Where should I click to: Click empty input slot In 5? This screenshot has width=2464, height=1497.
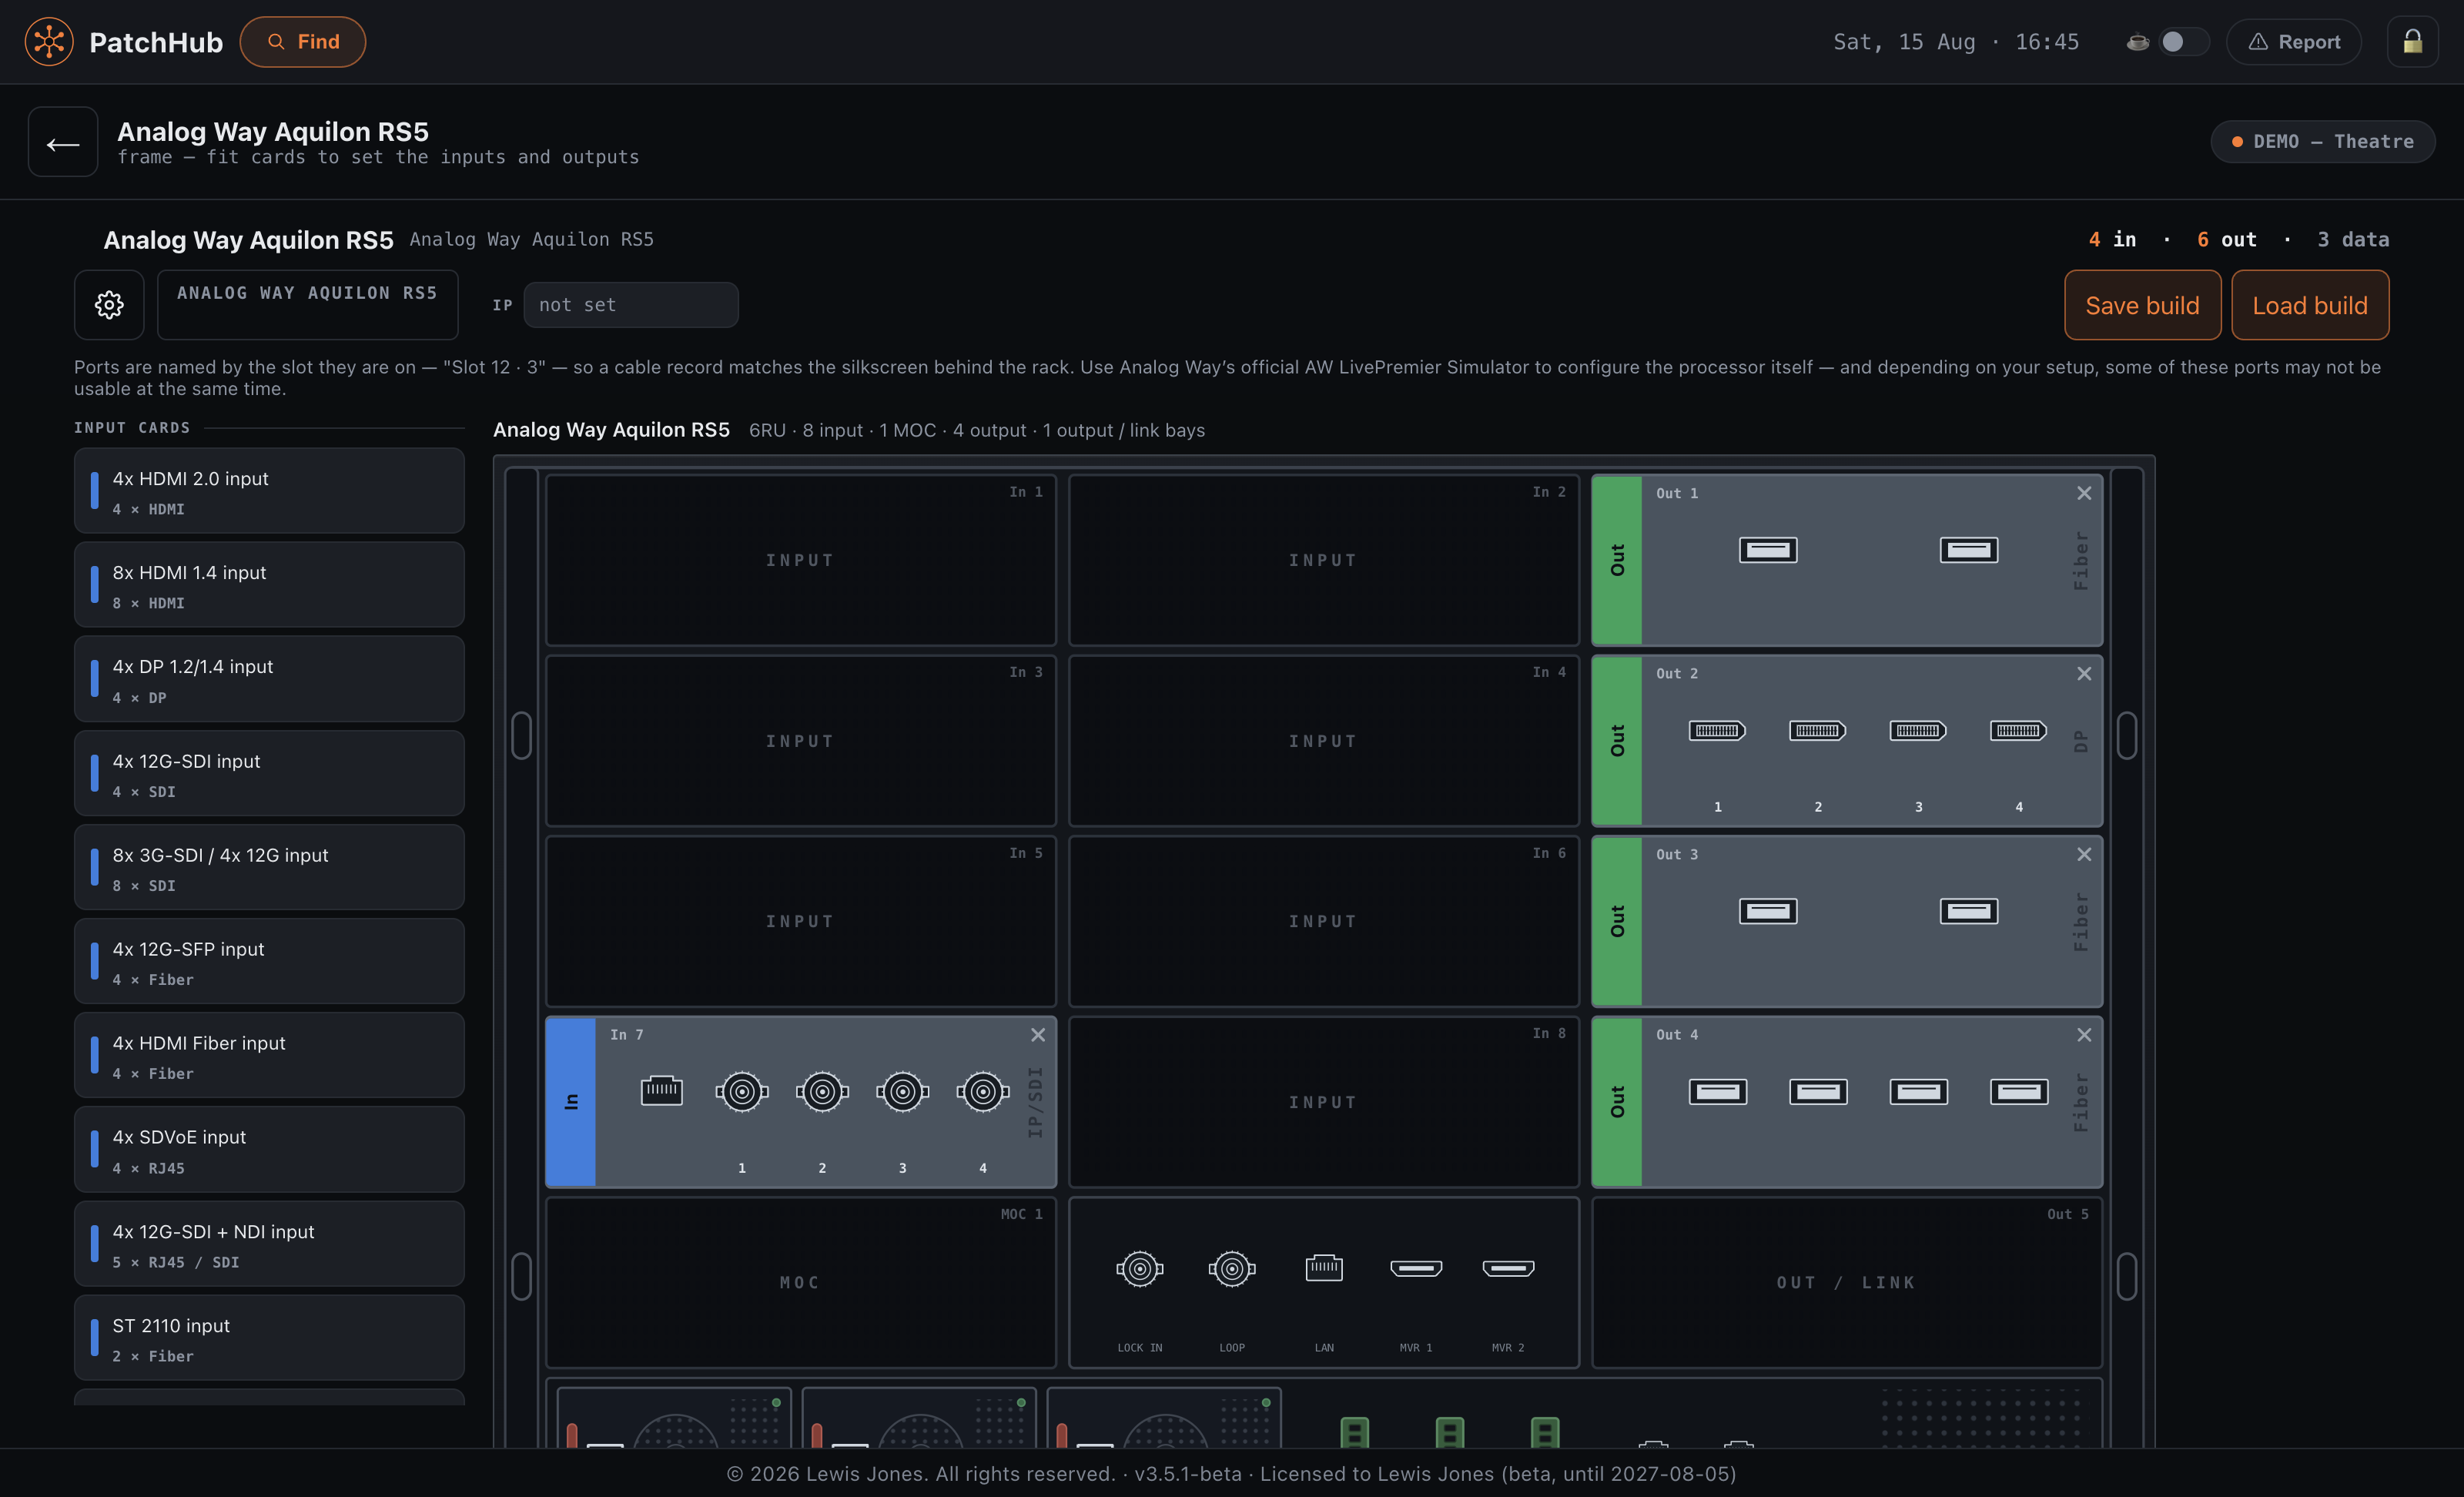(x=800, y=921)
